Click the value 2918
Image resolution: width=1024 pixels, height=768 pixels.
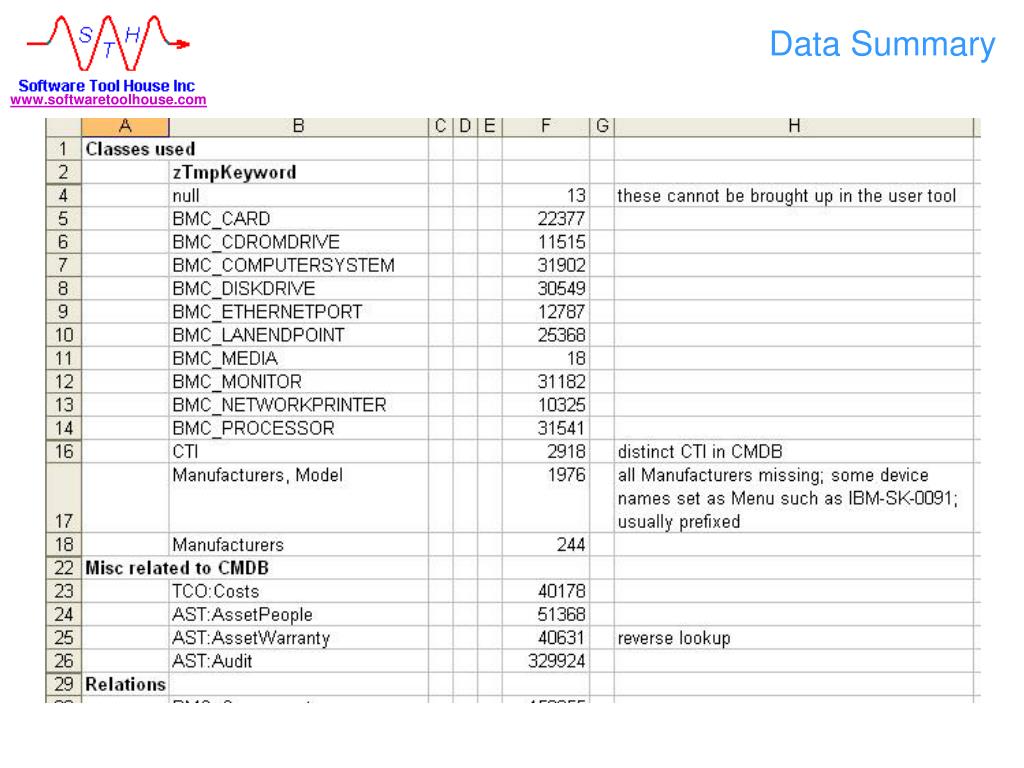point(566,452)
